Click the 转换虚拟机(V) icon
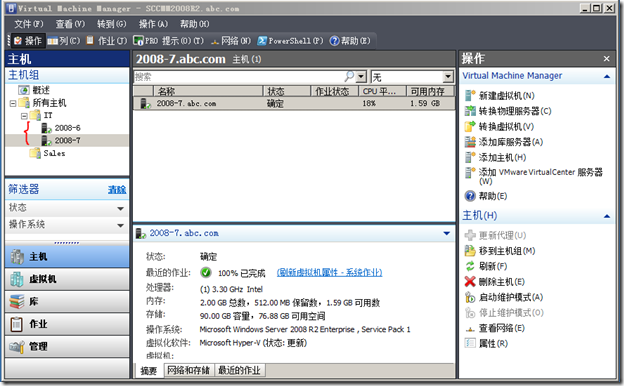Image resolution: width=624 pixels, height=386 pixels. (x=470, y=127)
